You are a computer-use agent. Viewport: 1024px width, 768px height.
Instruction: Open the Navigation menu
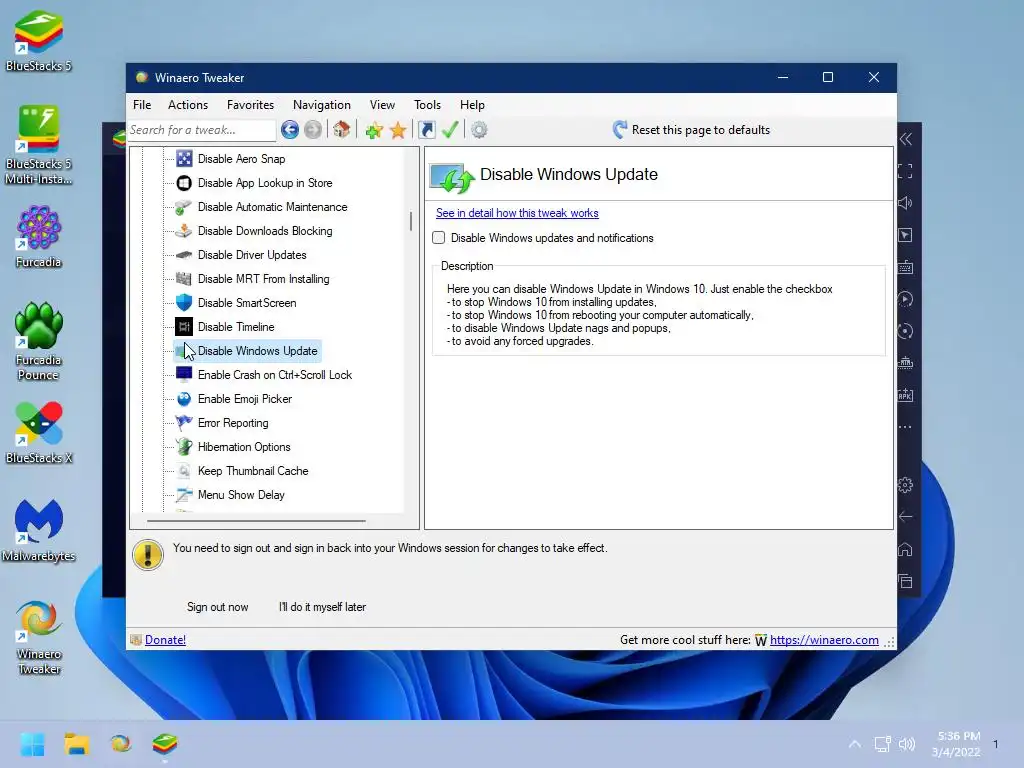(321, 104)
